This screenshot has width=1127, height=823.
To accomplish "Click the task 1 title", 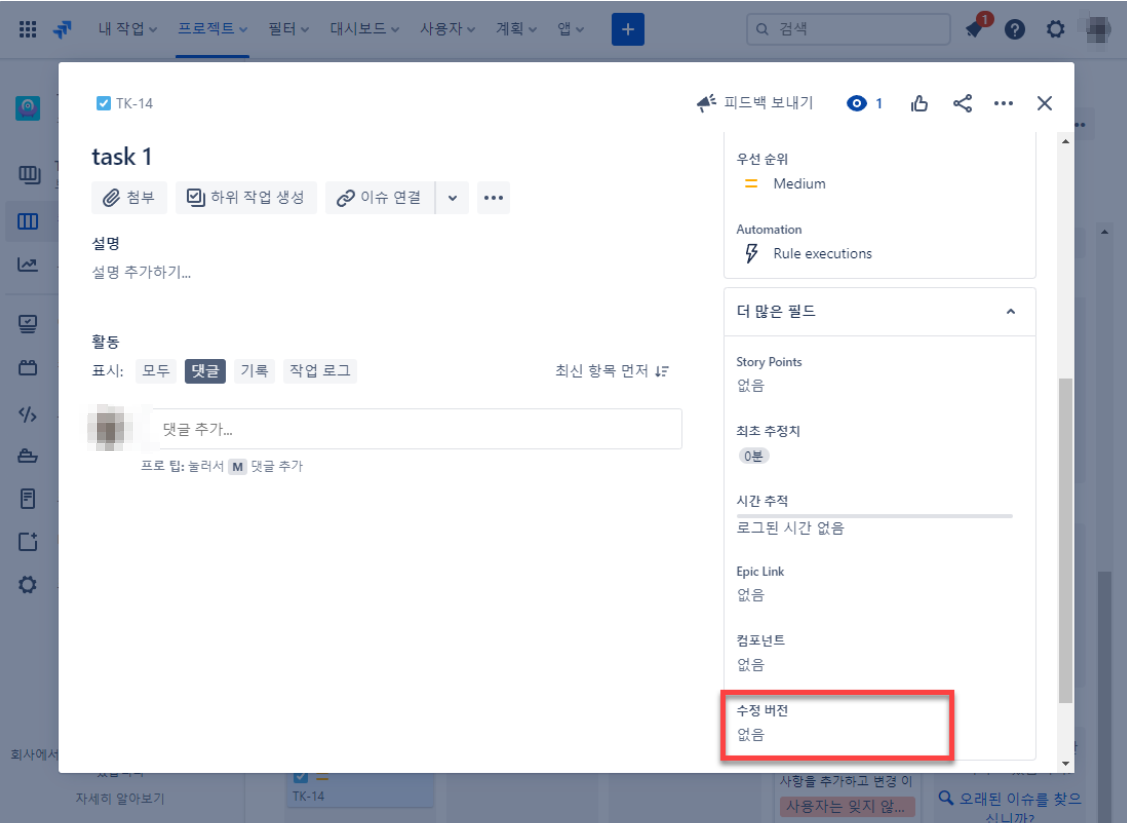I will click(x=121, y=157).
